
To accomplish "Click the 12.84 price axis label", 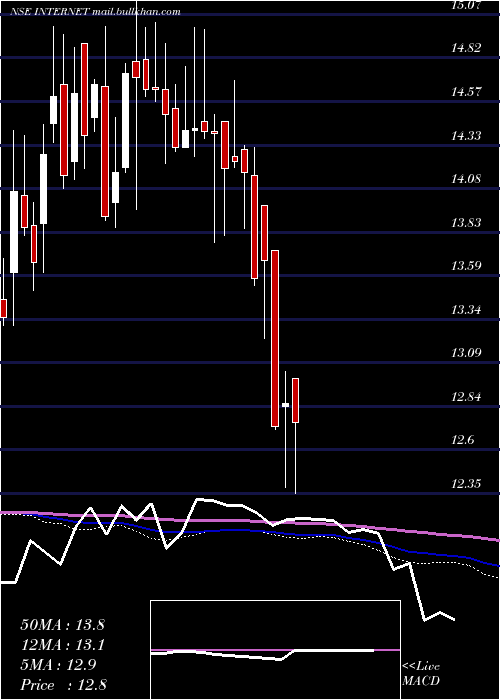I will pyautogui.click(x=466, y=396).
